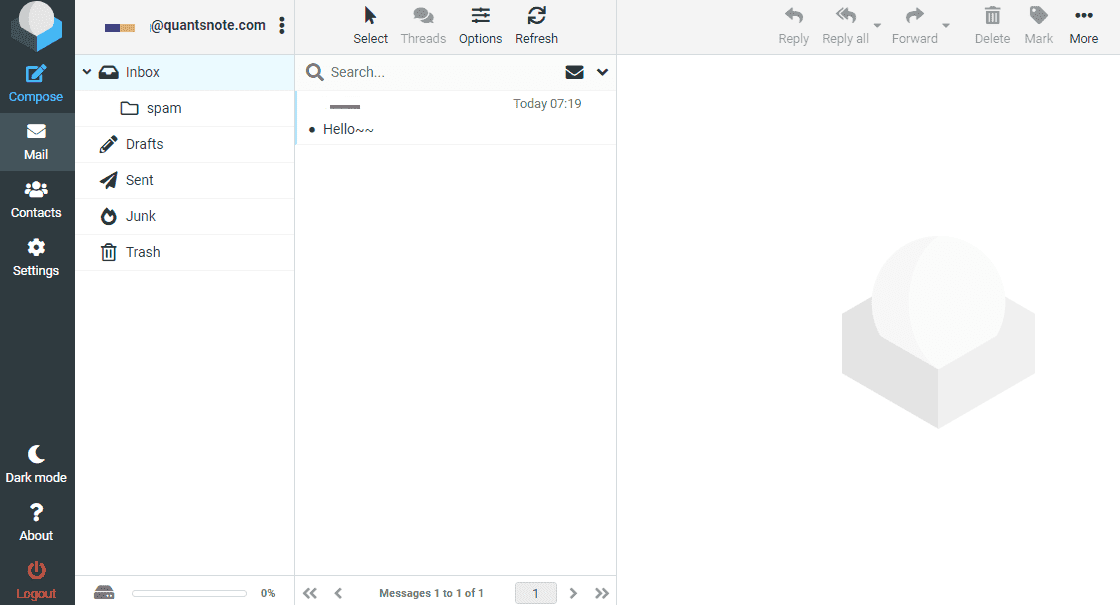Enable message Select mode
Viewport: 1120px width, 605px height.
[x=370, y=25]
